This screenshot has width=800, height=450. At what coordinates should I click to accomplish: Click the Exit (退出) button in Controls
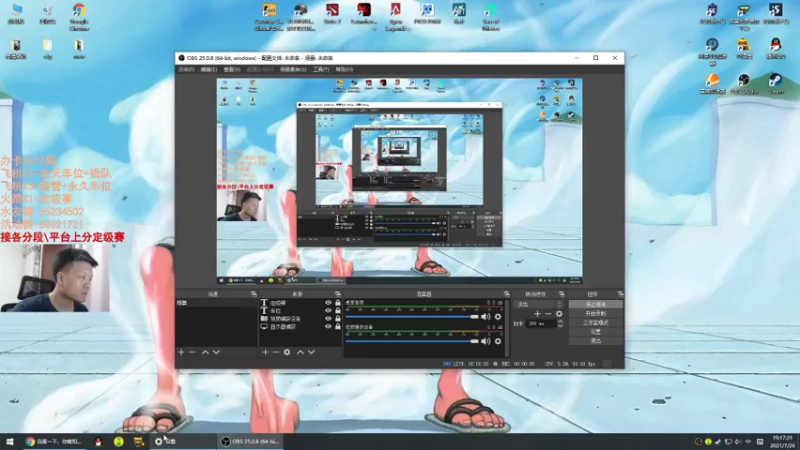pos(595,341)
